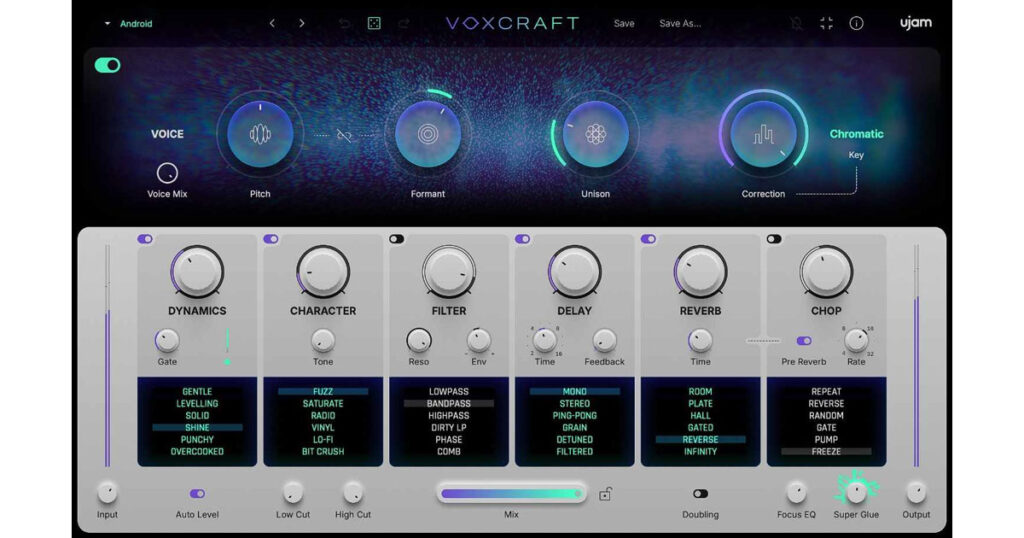Click the glowing Super Glue knob

pyautogui.click(x=856, y=491)
